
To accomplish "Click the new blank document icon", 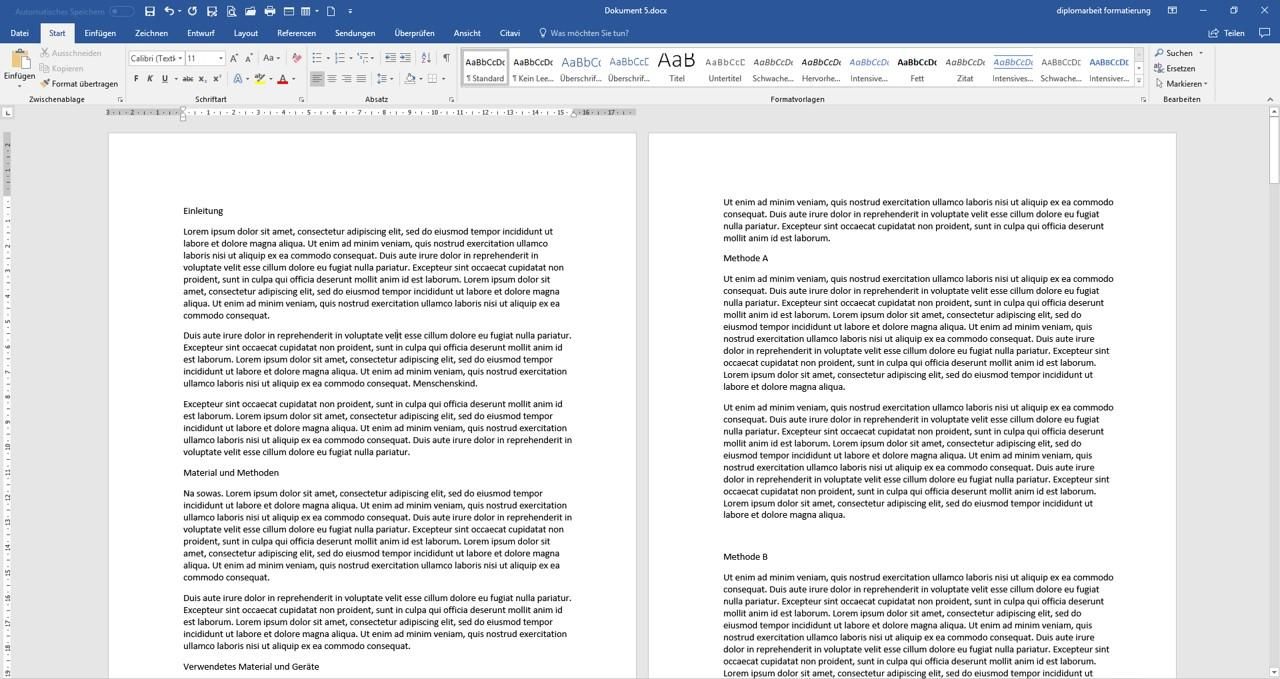I will (331, 11).
